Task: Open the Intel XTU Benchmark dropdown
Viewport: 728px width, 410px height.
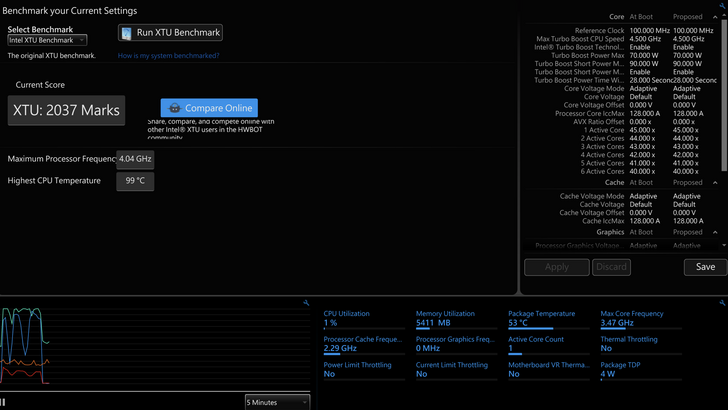Action: click(x=47, y=40)
